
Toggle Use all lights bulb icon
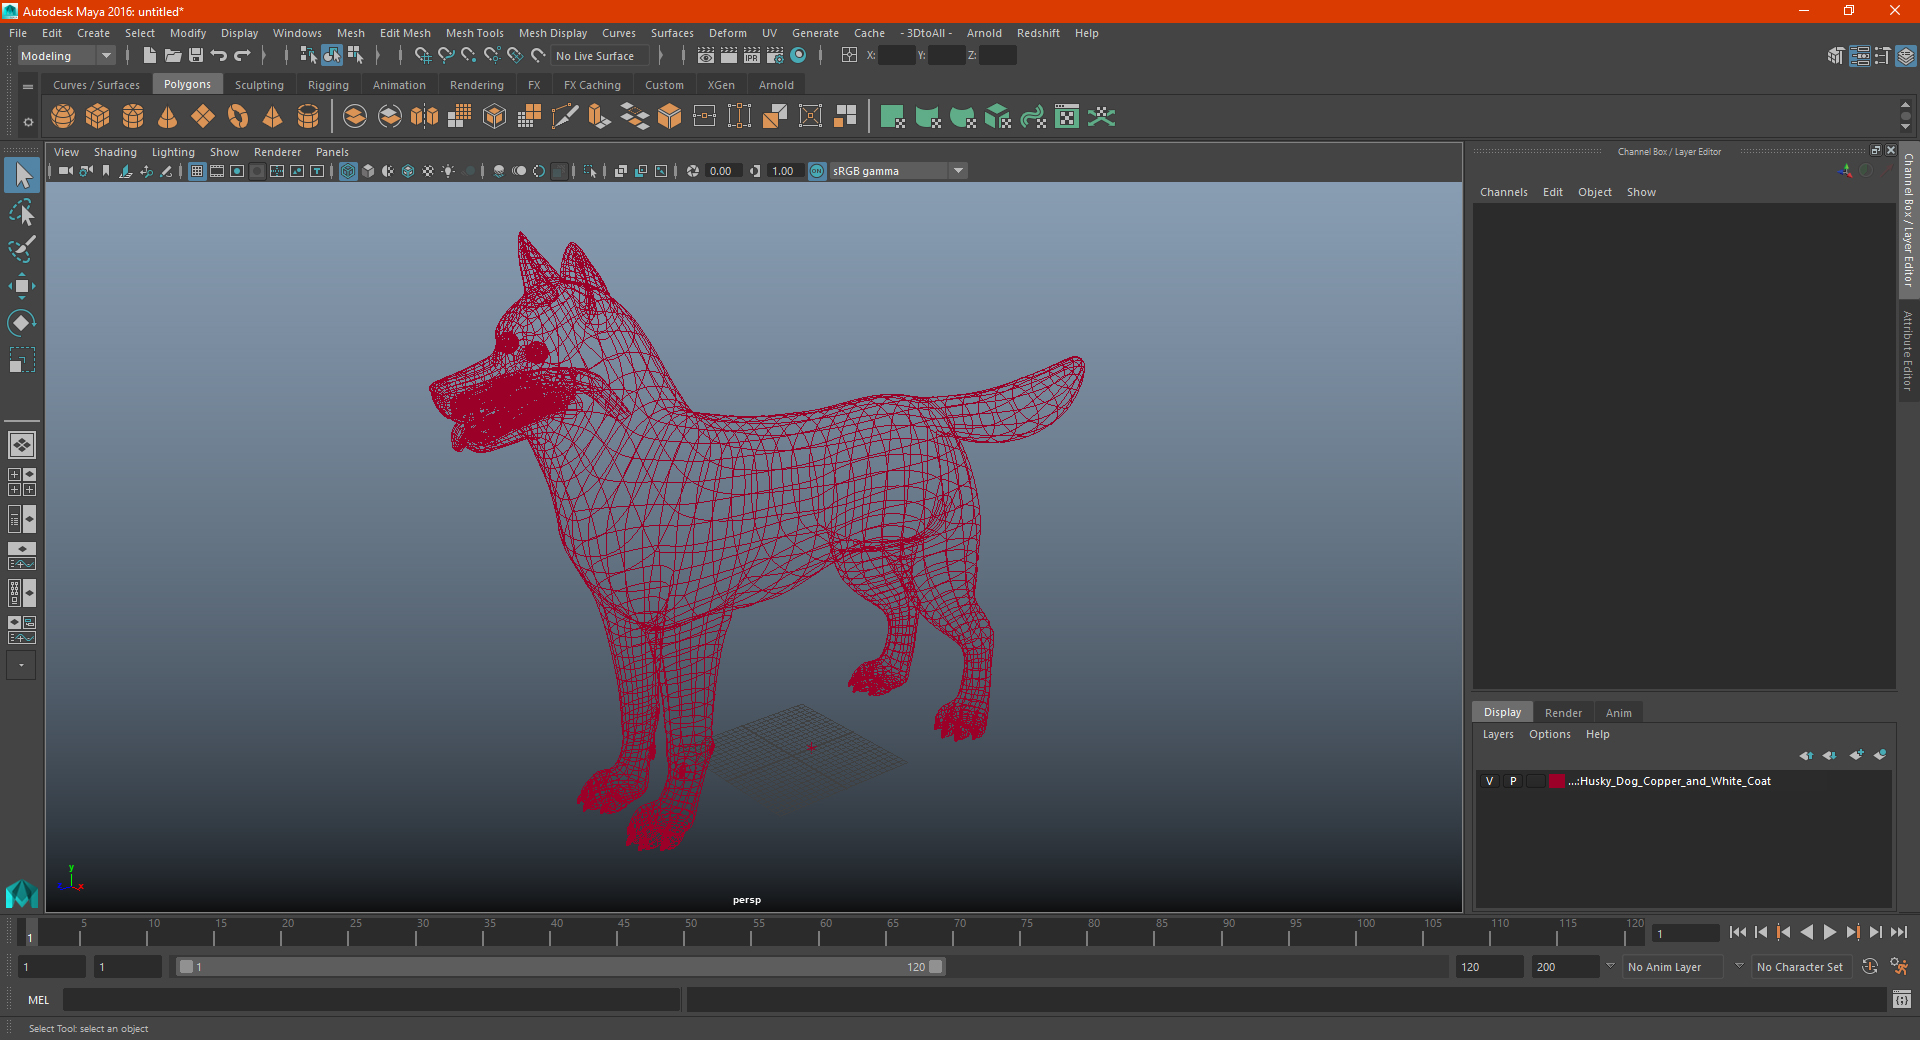point(448,171)
